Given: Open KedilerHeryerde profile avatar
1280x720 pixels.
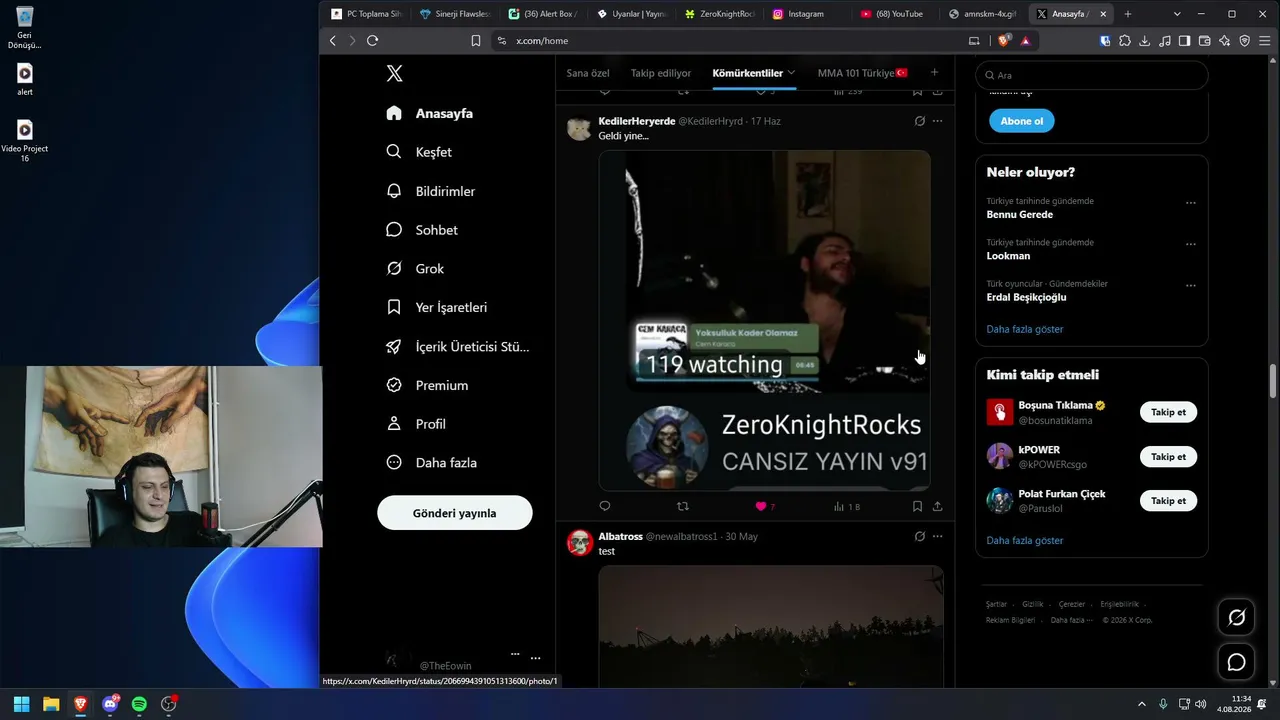Looking at the screenshot, I should point(579,128).
